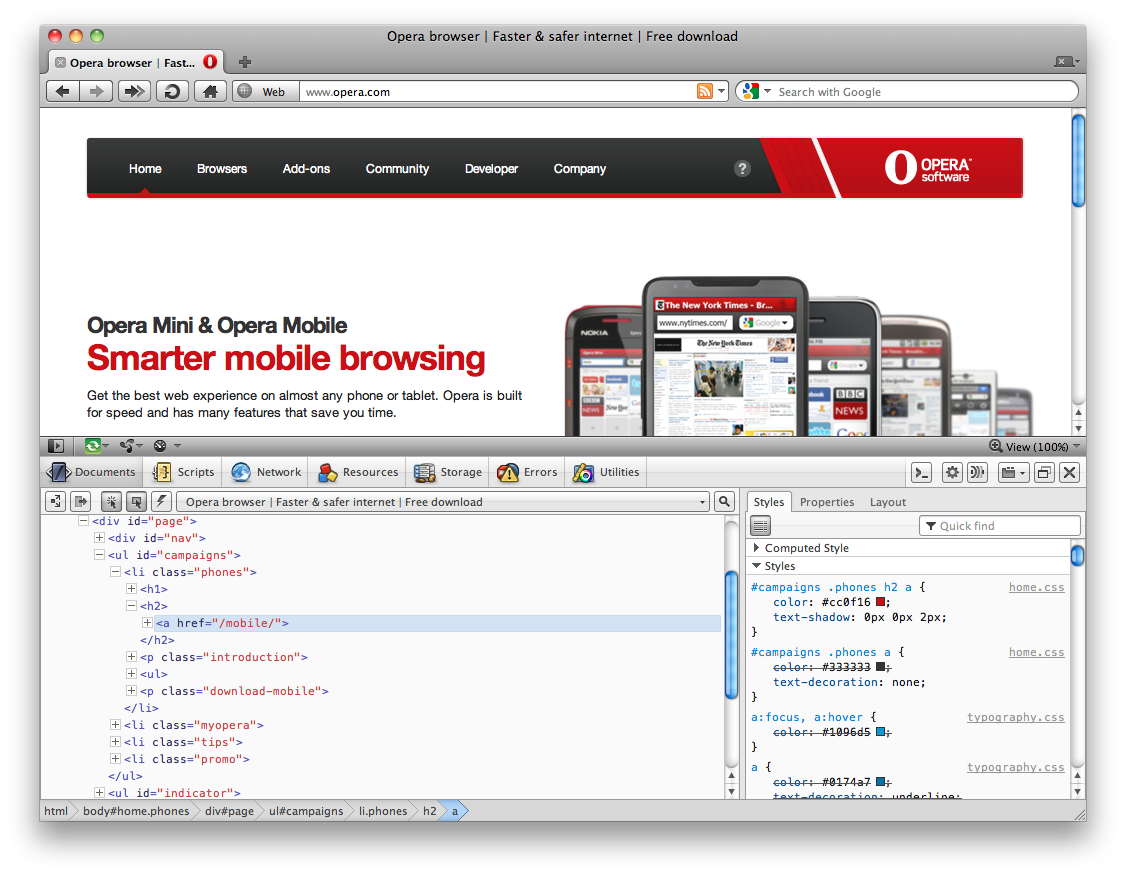Go to the browser home page

coord(209,92)
